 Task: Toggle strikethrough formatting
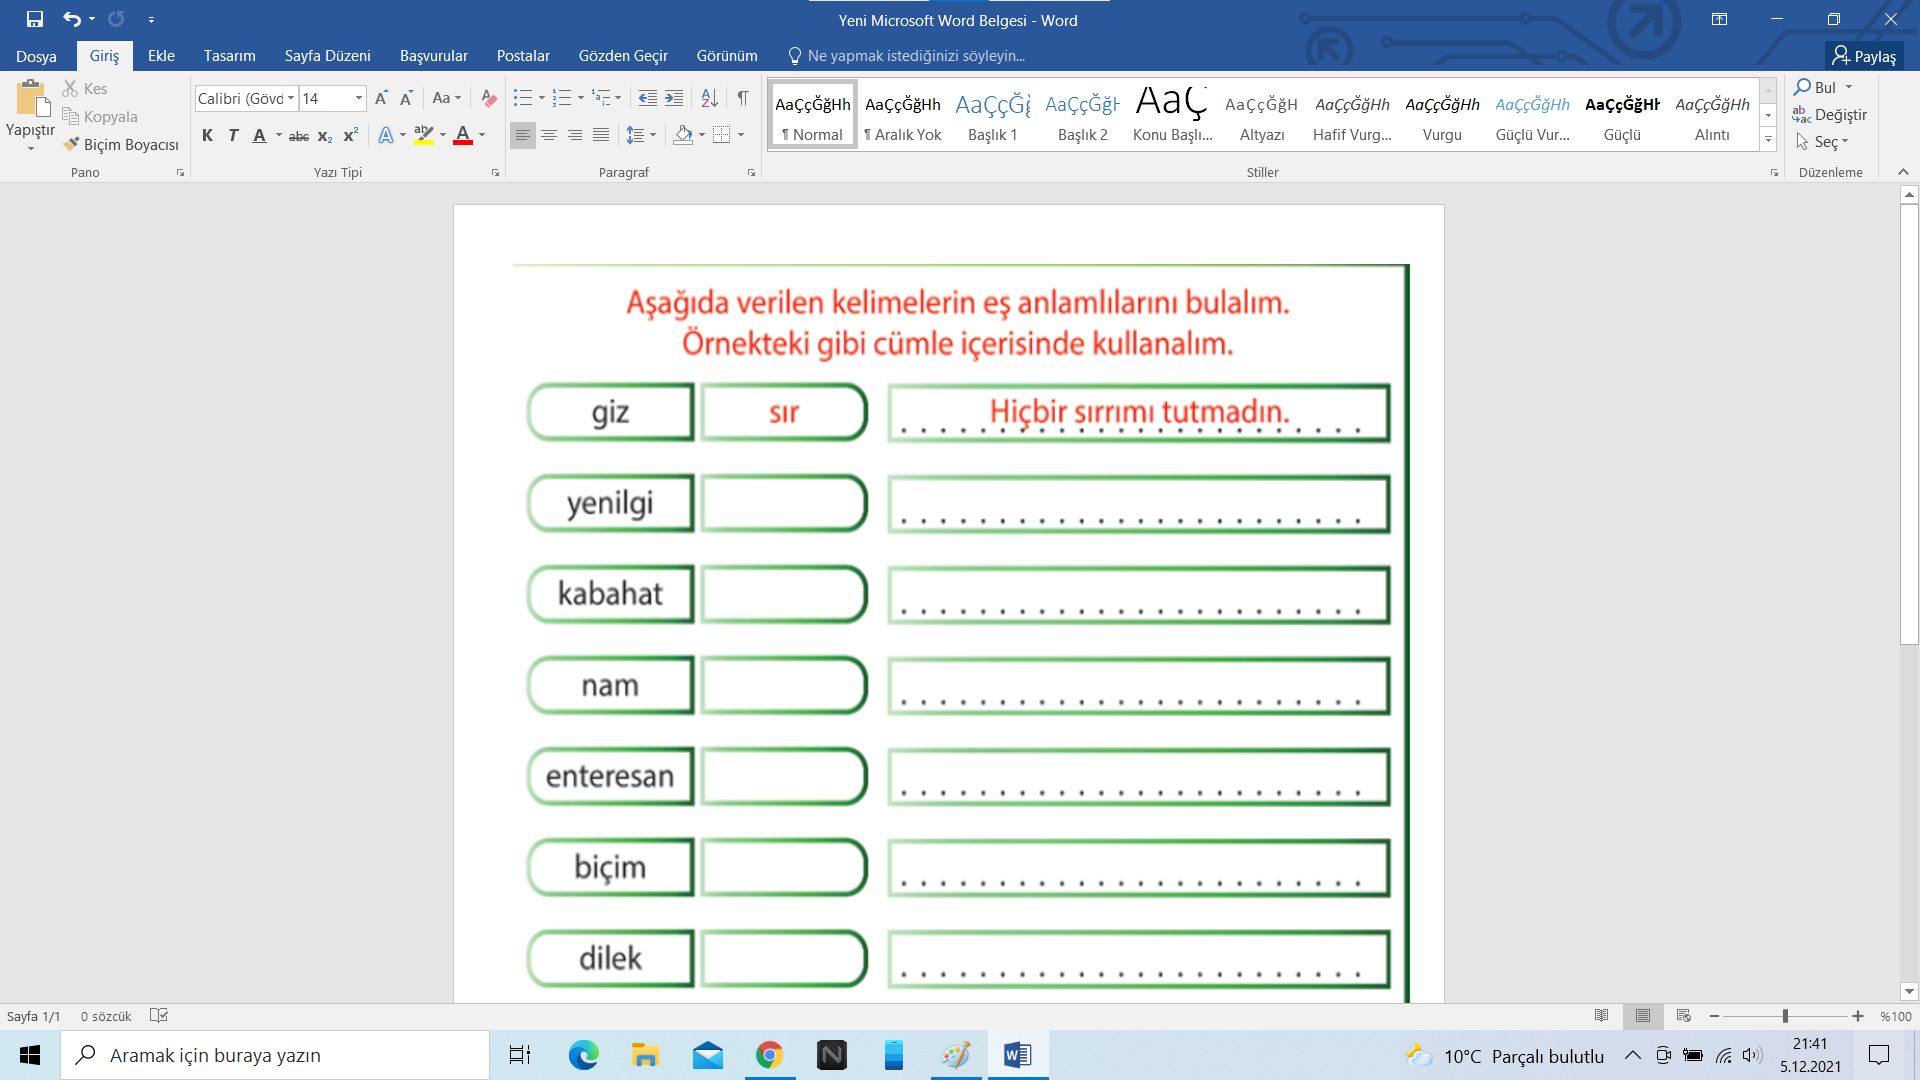tap(299, 135)
